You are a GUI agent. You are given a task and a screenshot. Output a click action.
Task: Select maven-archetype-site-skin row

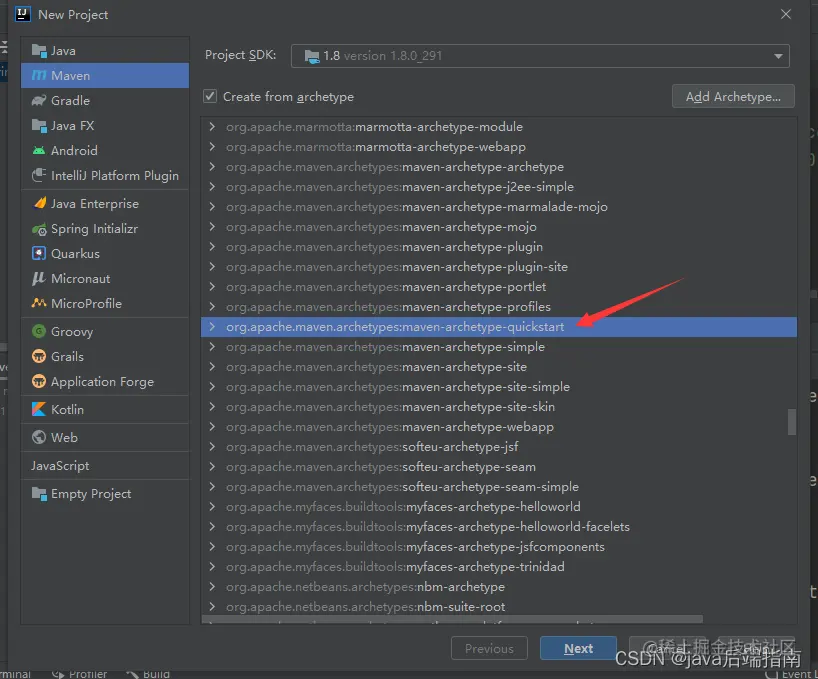pos(499,407)
